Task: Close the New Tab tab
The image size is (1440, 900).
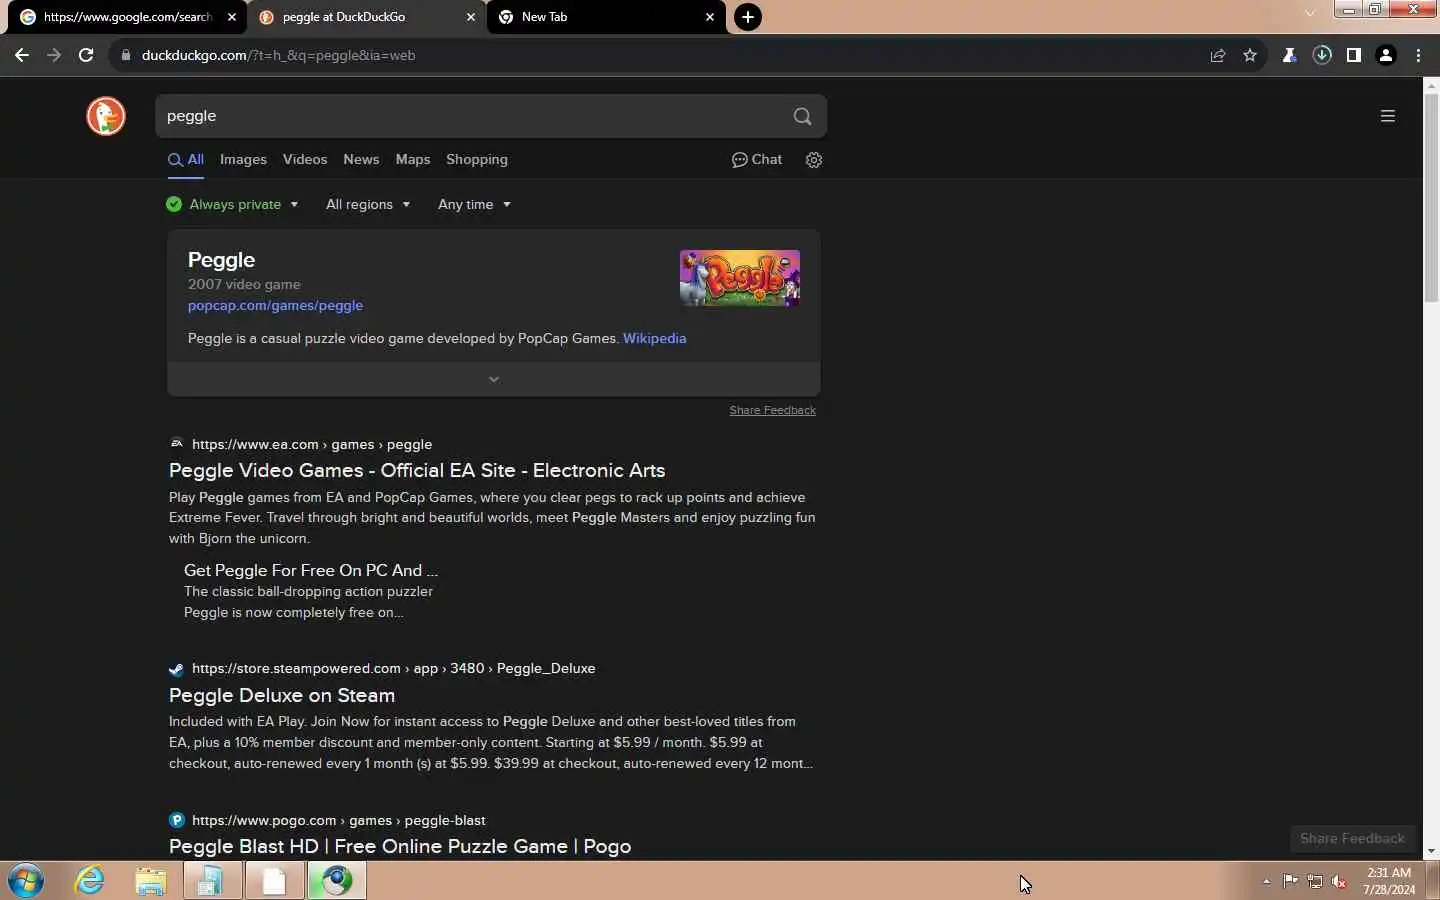Action: coord(710,17)
